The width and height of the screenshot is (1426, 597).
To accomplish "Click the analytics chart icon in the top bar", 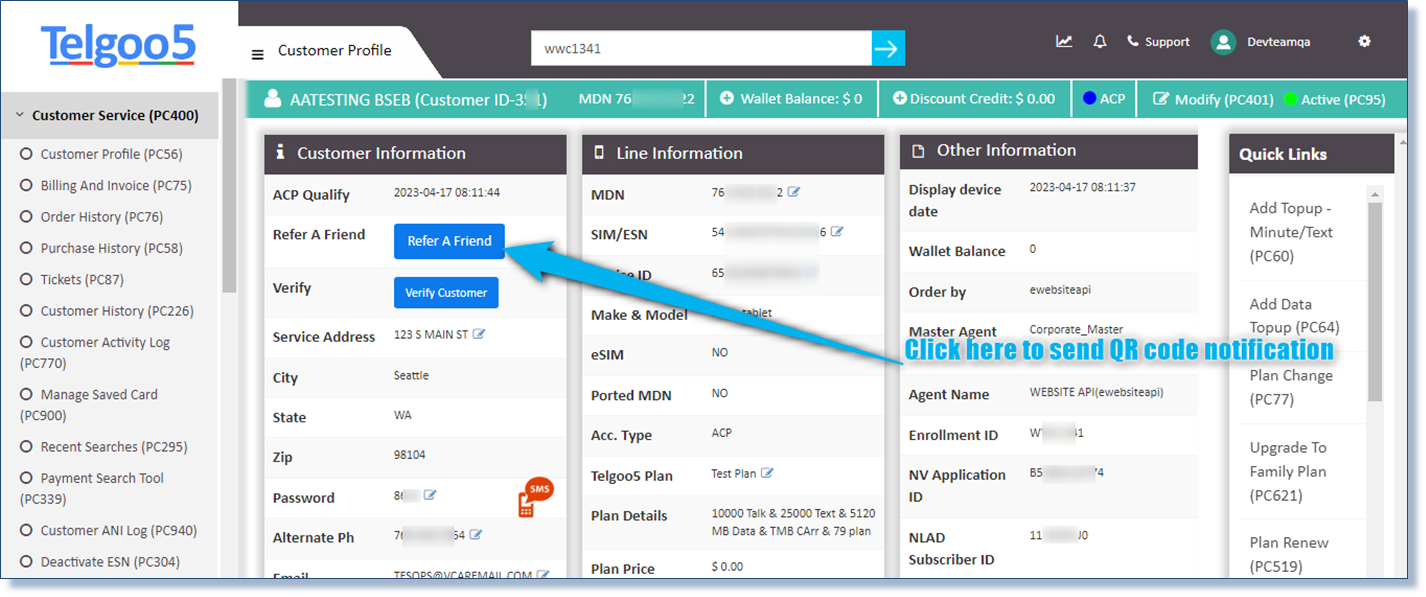I will click(x=1063, y=41).
